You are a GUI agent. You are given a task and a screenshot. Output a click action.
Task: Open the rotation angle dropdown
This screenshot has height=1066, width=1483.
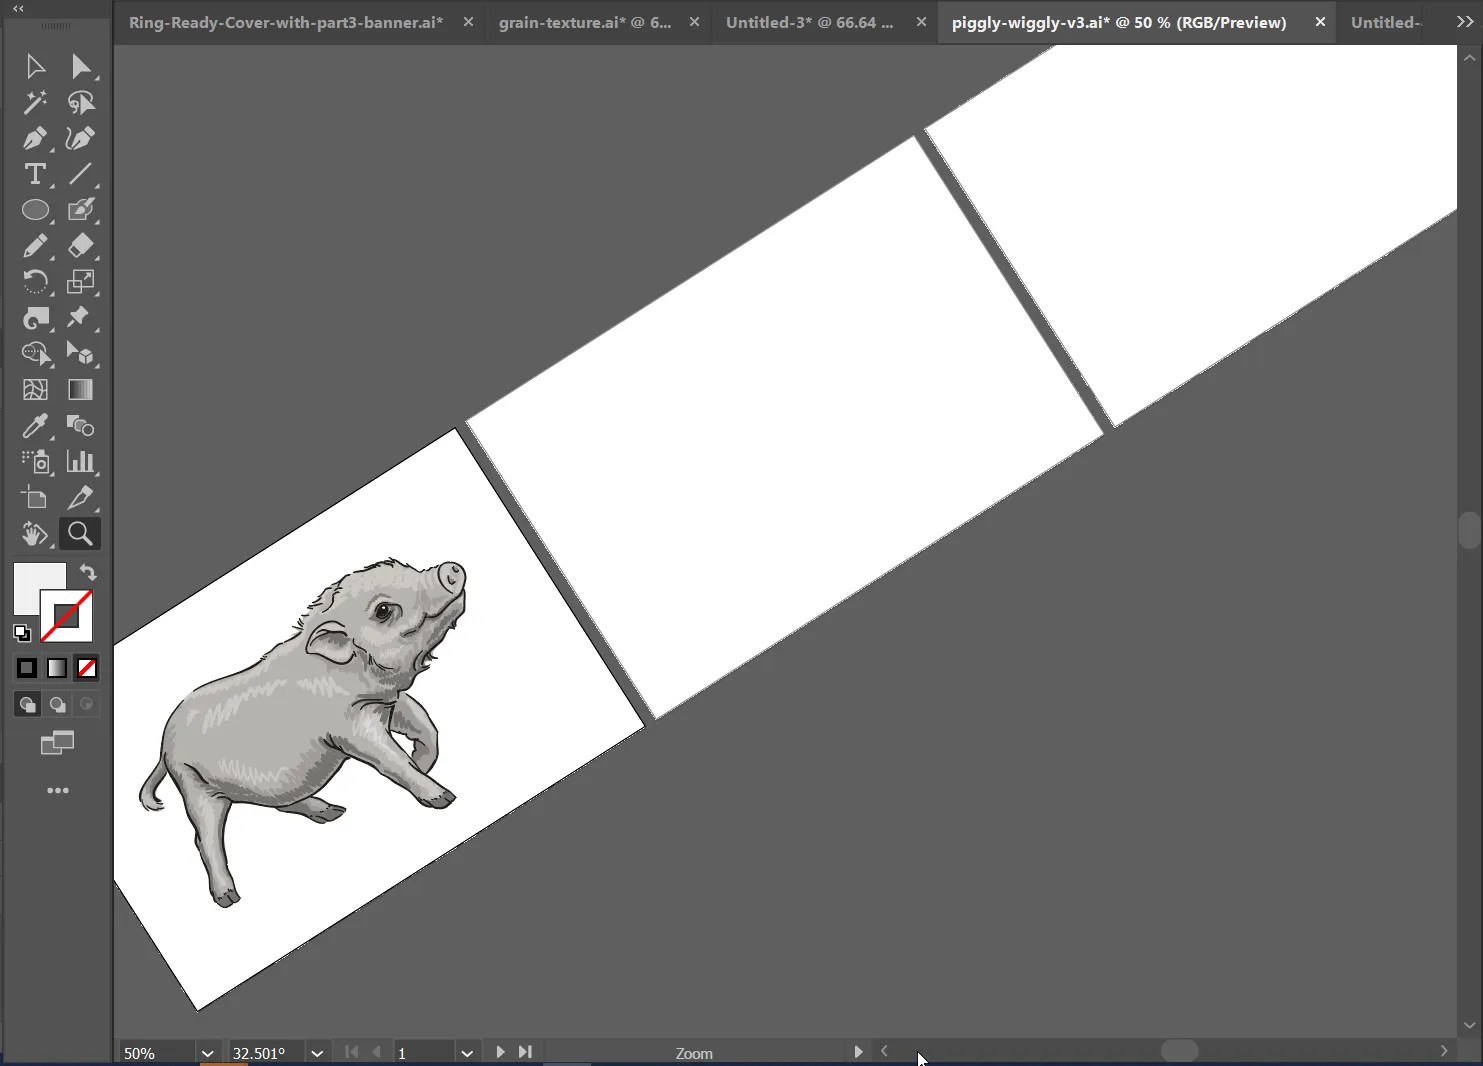pyautogui.click(x=317, y=1052)
